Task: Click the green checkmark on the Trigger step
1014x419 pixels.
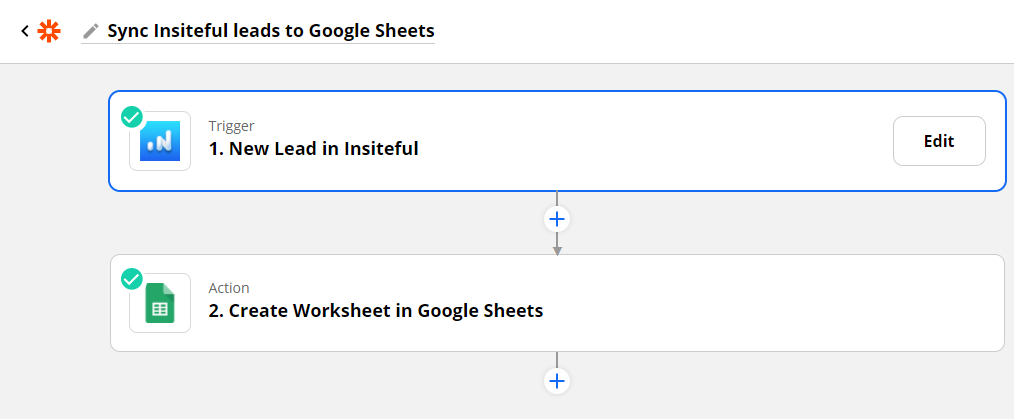Action: pos(132,118)
